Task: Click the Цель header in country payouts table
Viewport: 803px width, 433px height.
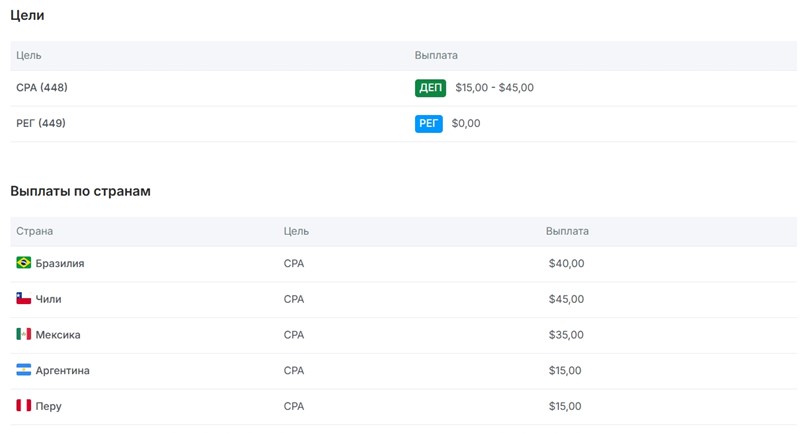Action: 296,231
